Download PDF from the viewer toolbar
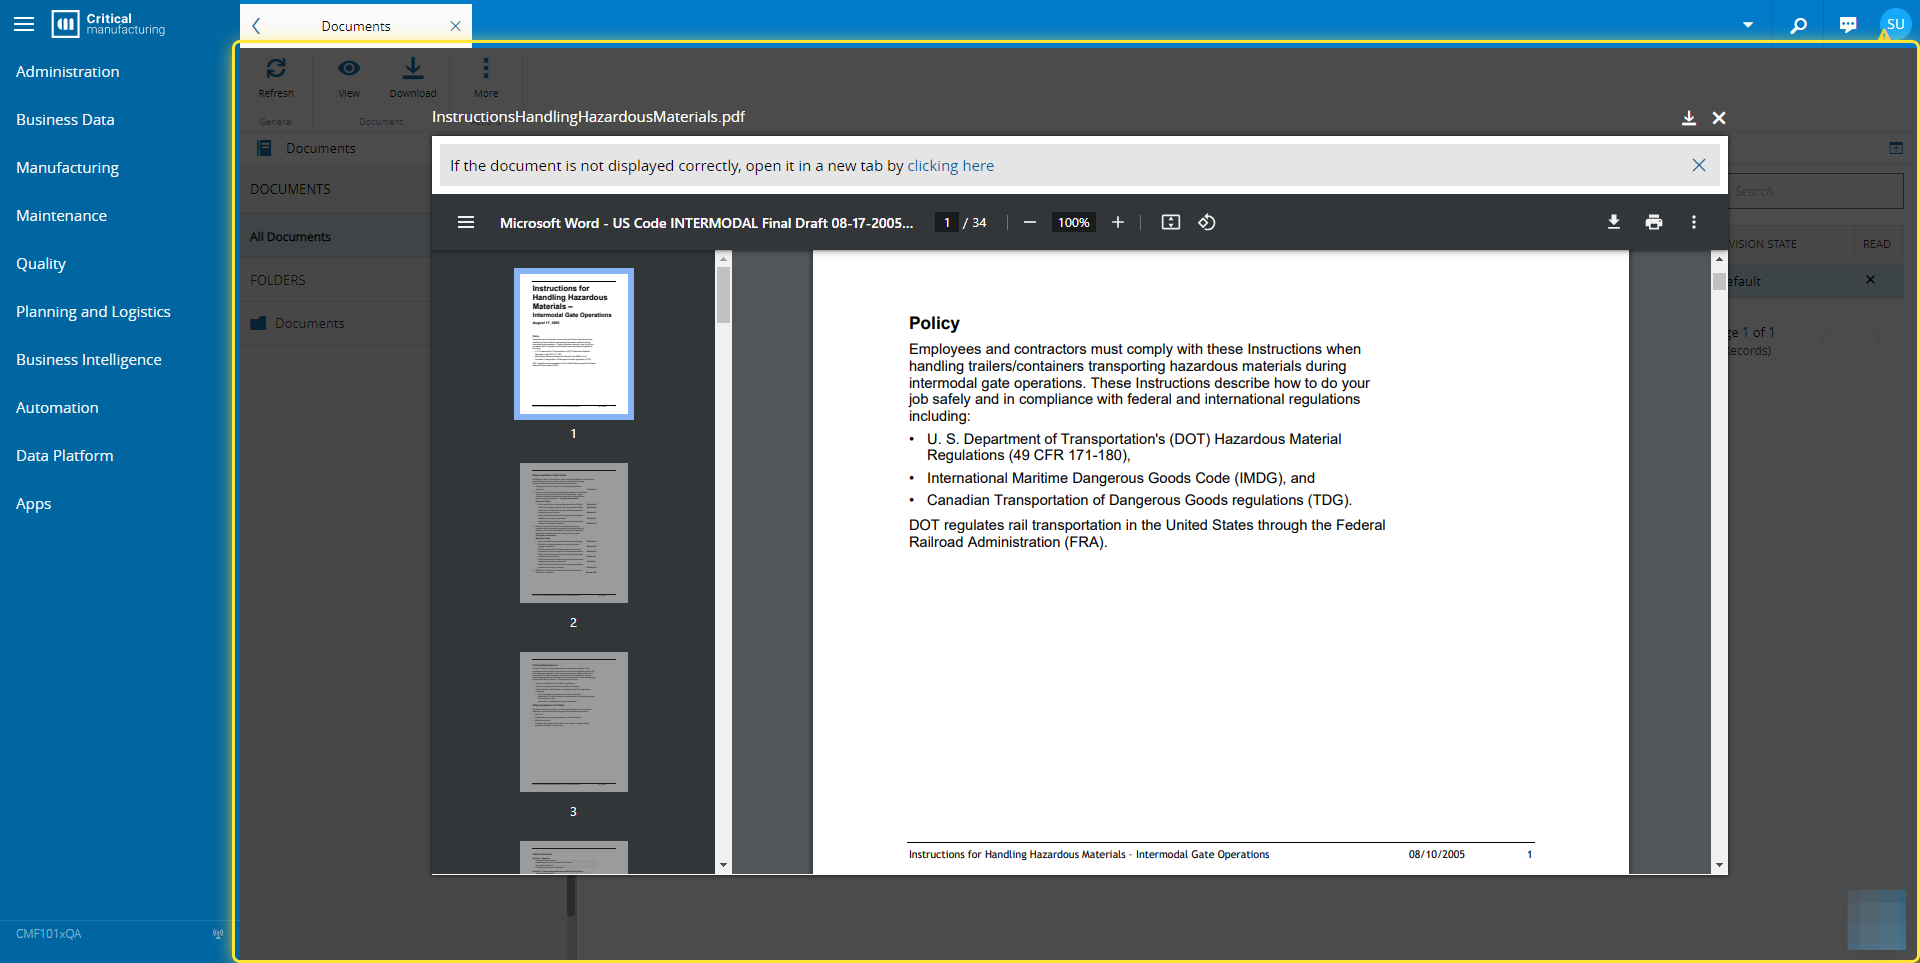 [x=1613, y=222]
